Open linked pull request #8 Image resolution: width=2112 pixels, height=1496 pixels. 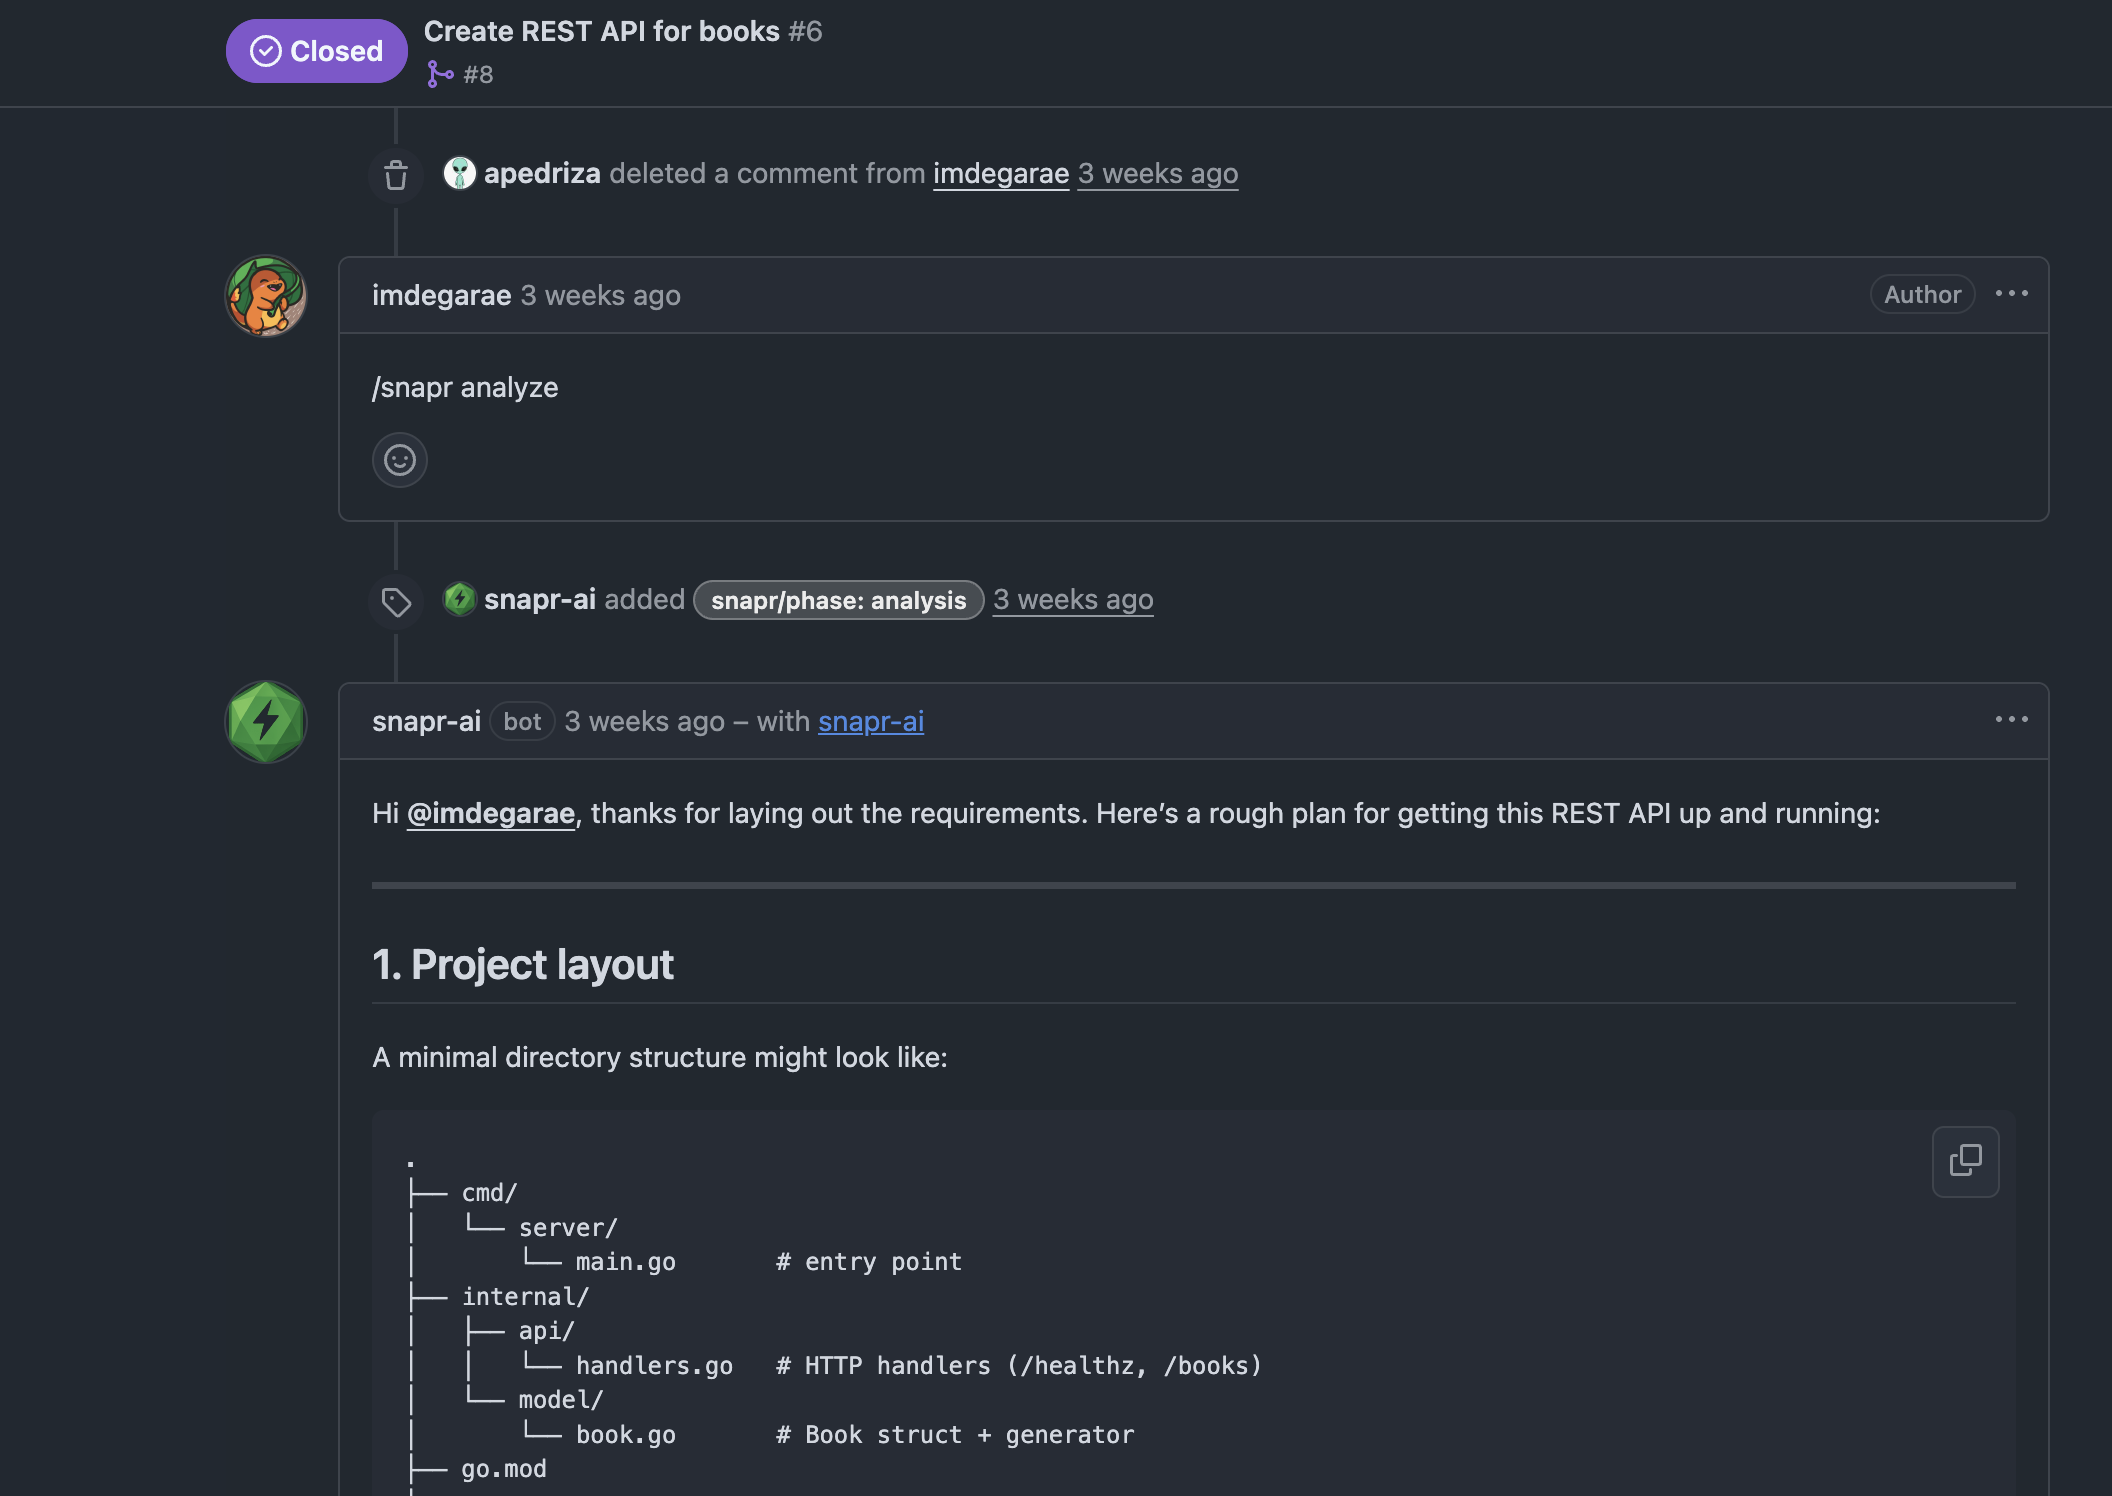click(x=478, y=75)
